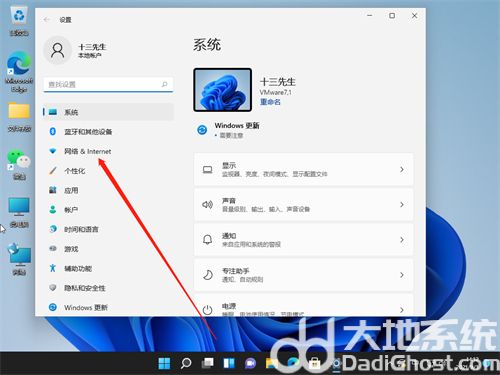Image resolution: width=500 pixels, height=375 pixels.
Task: Expand 专注助手 settings using its chevron
Action: pyautogui.click(x=402, y=275)
